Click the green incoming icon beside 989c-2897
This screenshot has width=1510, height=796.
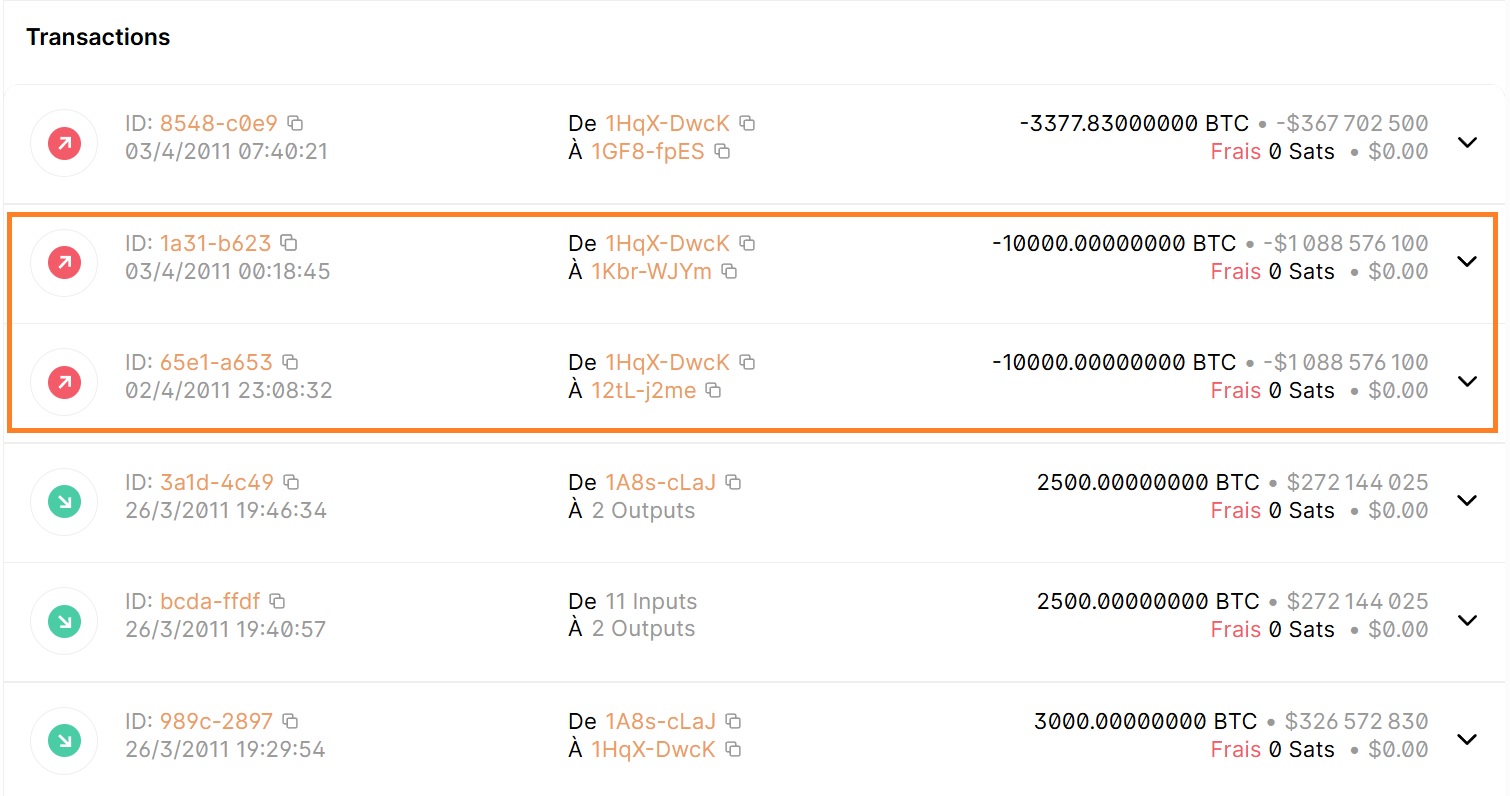(x=63, y=740)
